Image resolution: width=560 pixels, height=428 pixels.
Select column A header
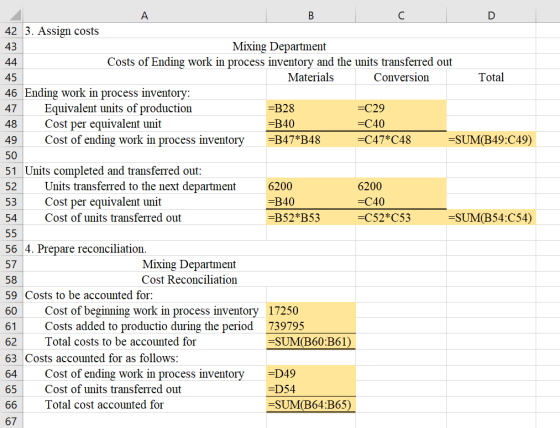144,15
